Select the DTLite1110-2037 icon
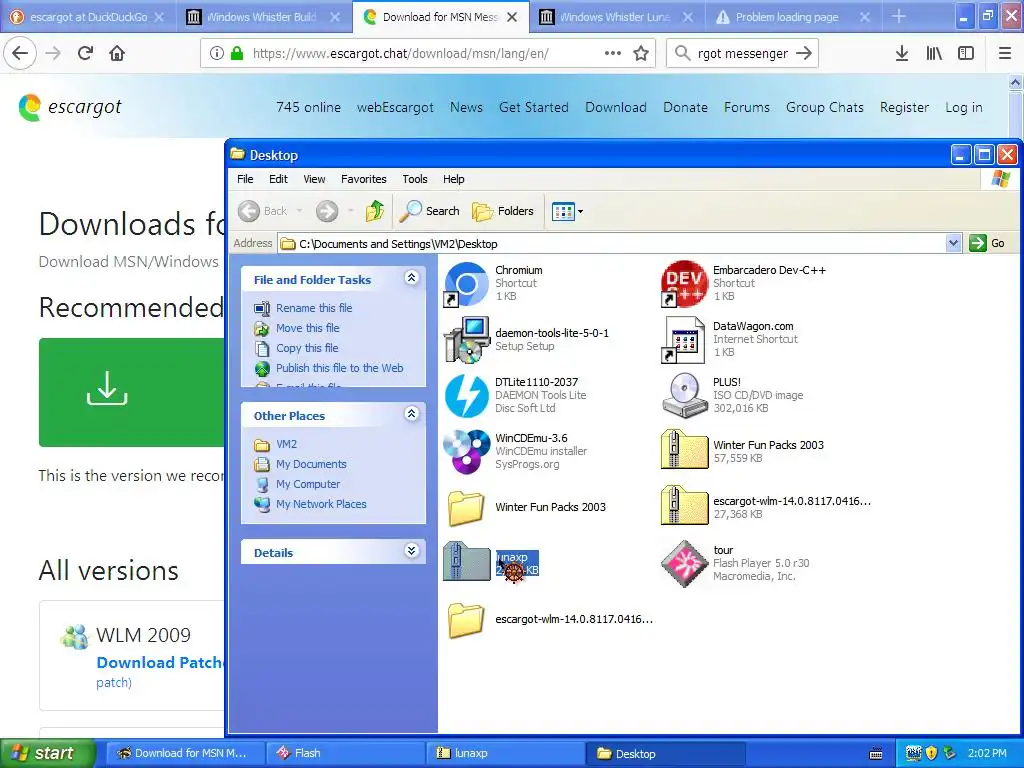This screenshot has width=1024, height=768. pos(466,396)
